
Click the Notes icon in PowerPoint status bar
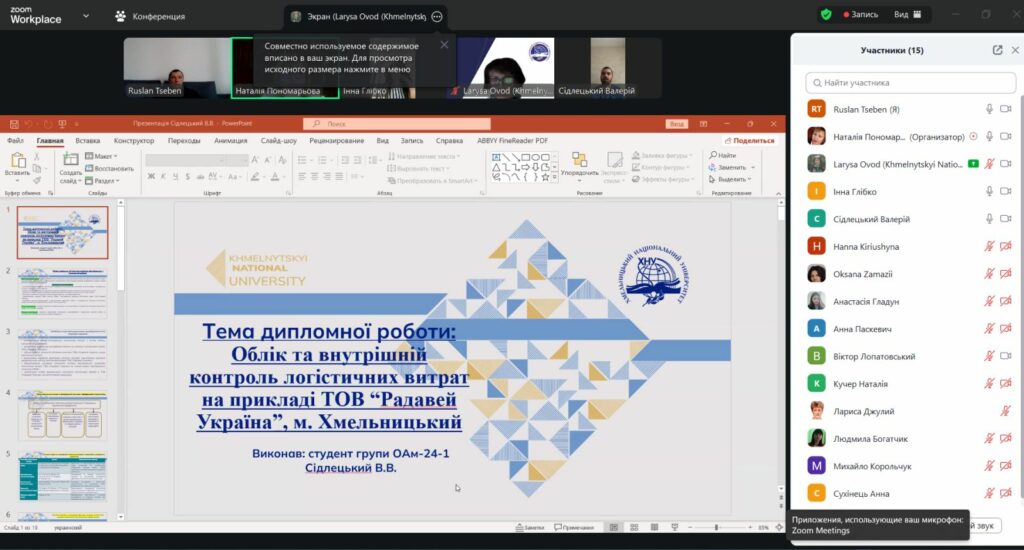[x=530, y=527]
